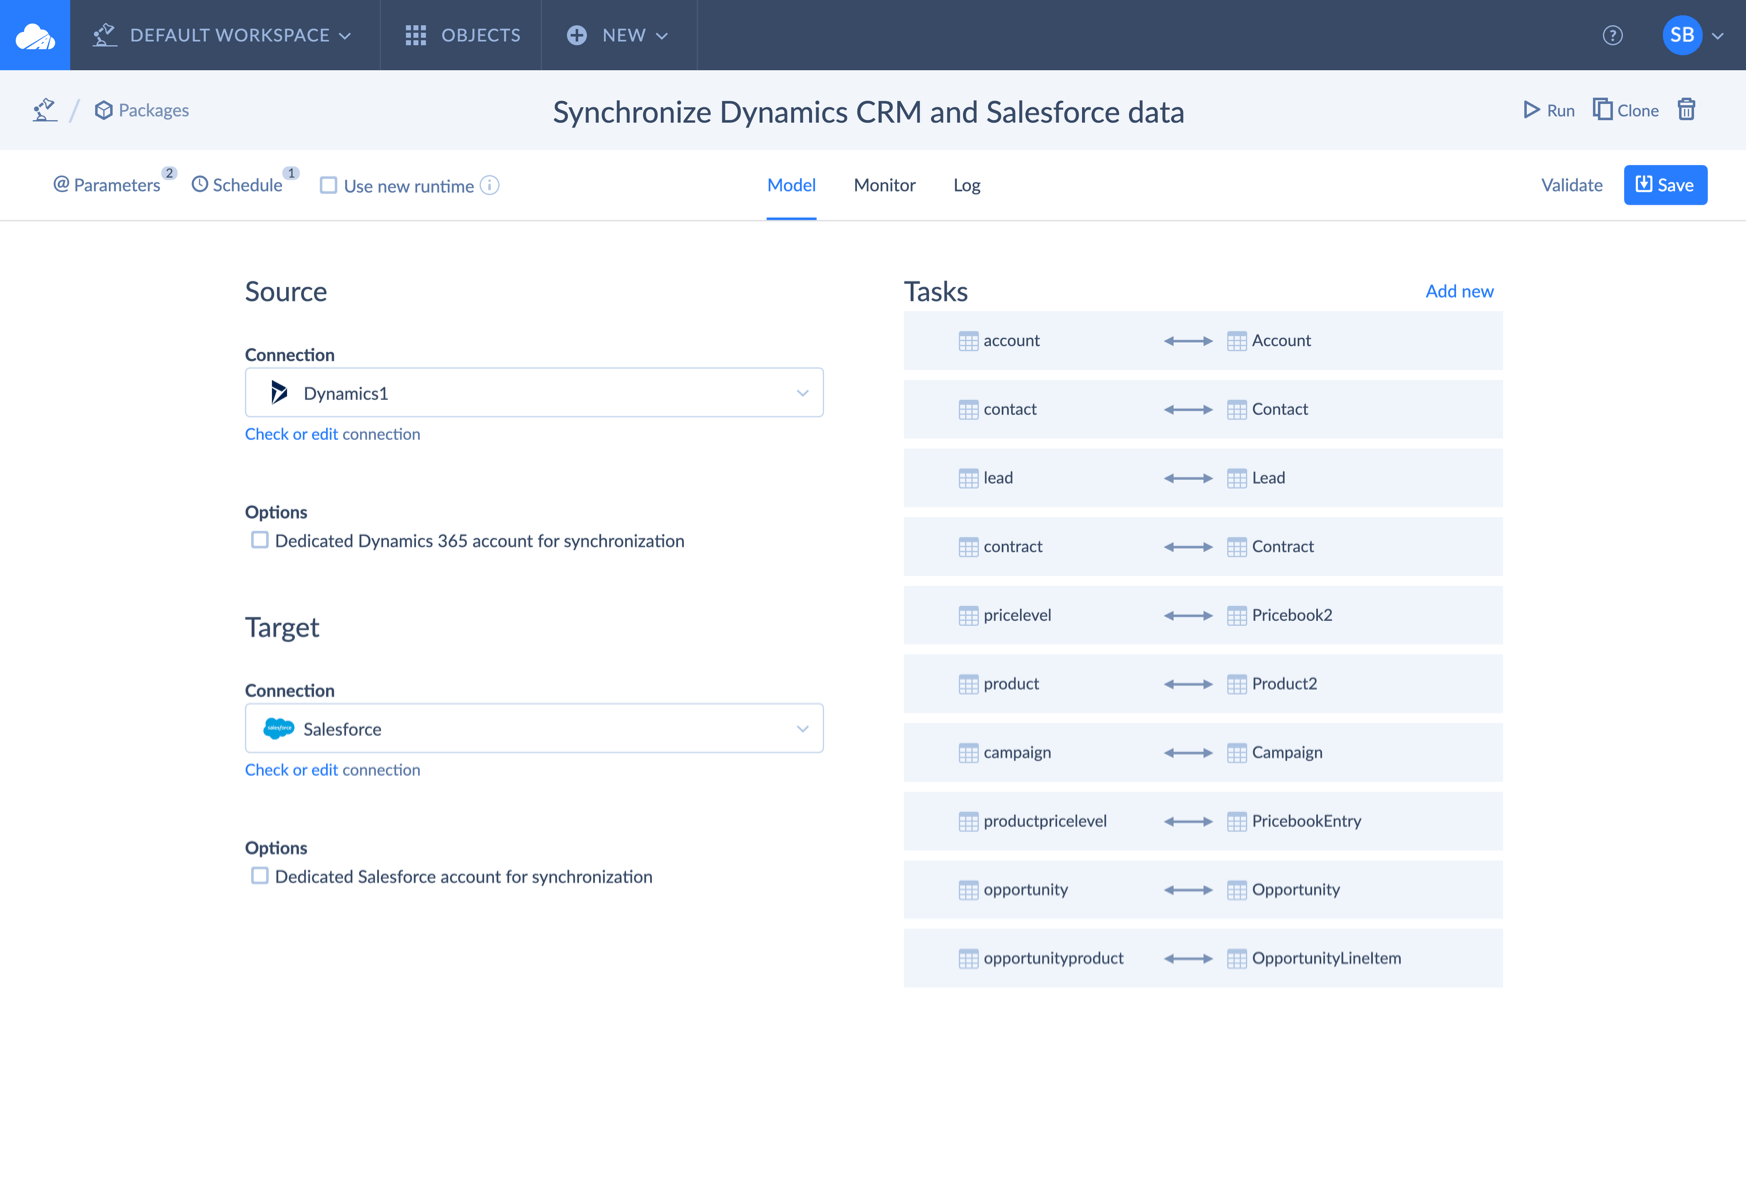This screenshot has height=1200, width=1746.
Task: Open the Salesforce connection dropdown
Action: point(801,728)
